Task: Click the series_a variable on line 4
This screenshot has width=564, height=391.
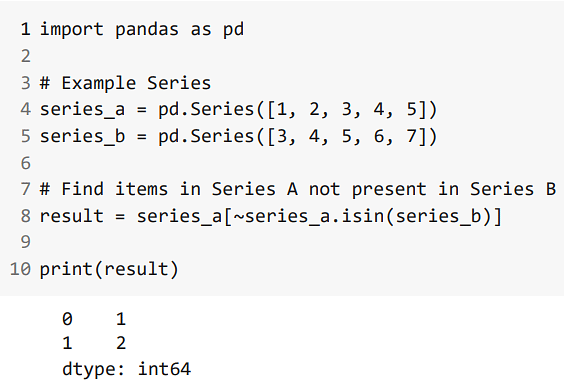Action: pyautogui.click(x=82, y=110)
